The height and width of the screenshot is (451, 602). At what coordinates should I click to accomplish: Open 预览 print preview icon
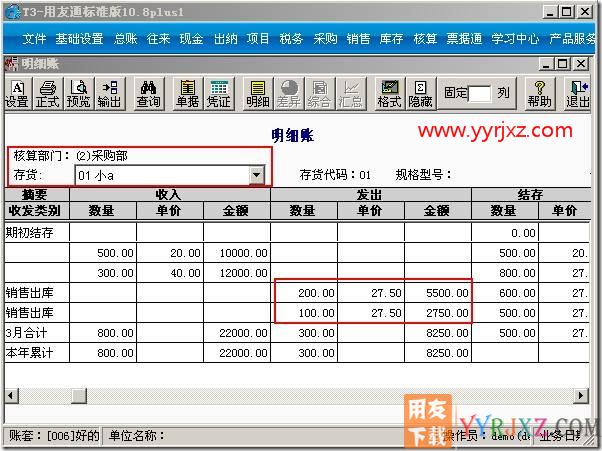coord(79,94)
